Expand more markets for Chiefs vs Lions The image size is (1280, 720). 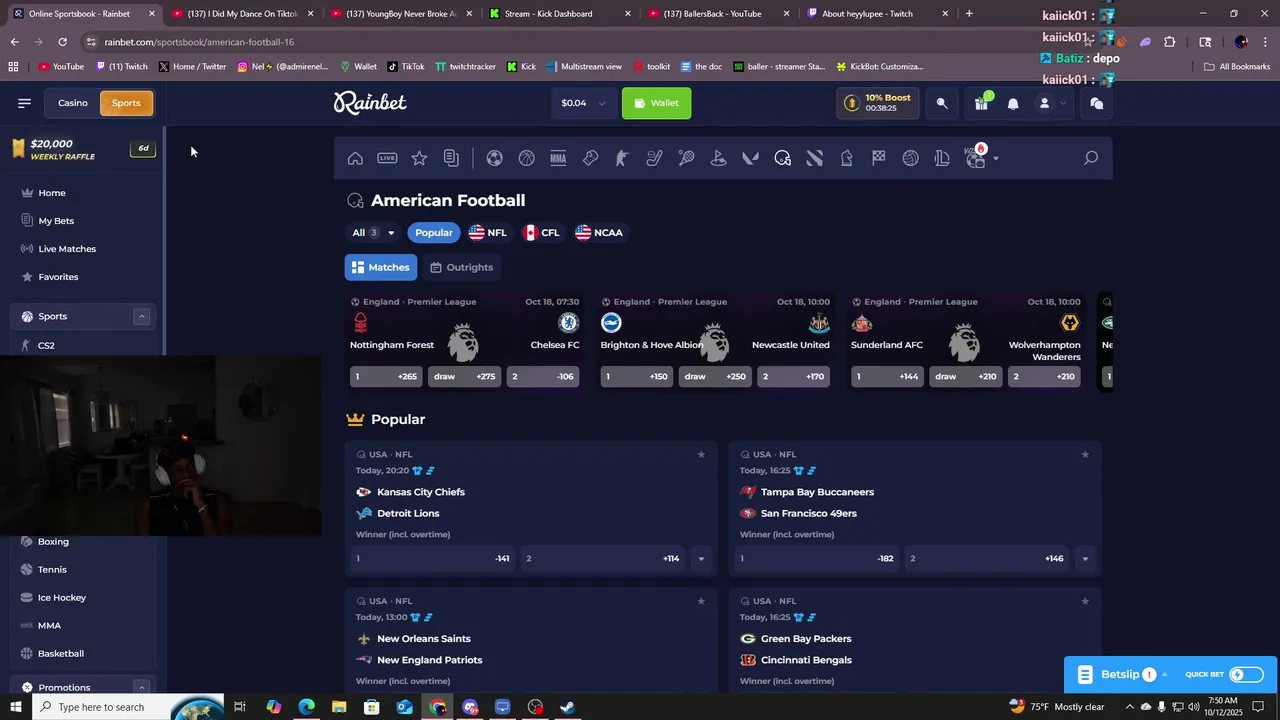pos(701,559)
